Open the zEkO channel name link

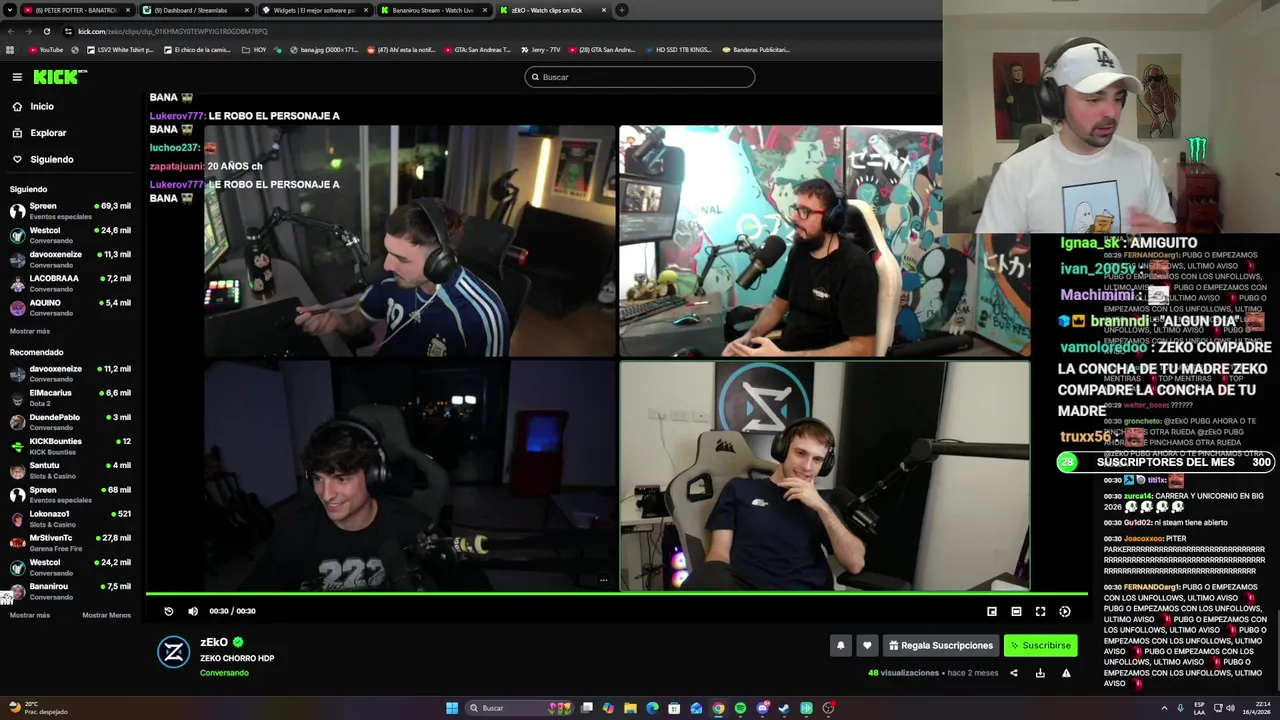(x=214, y=642)
